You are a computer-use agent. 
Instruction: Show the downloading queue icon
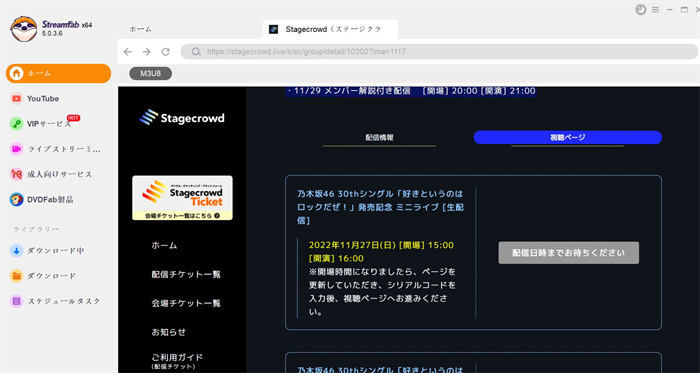(x=17, y=251)
